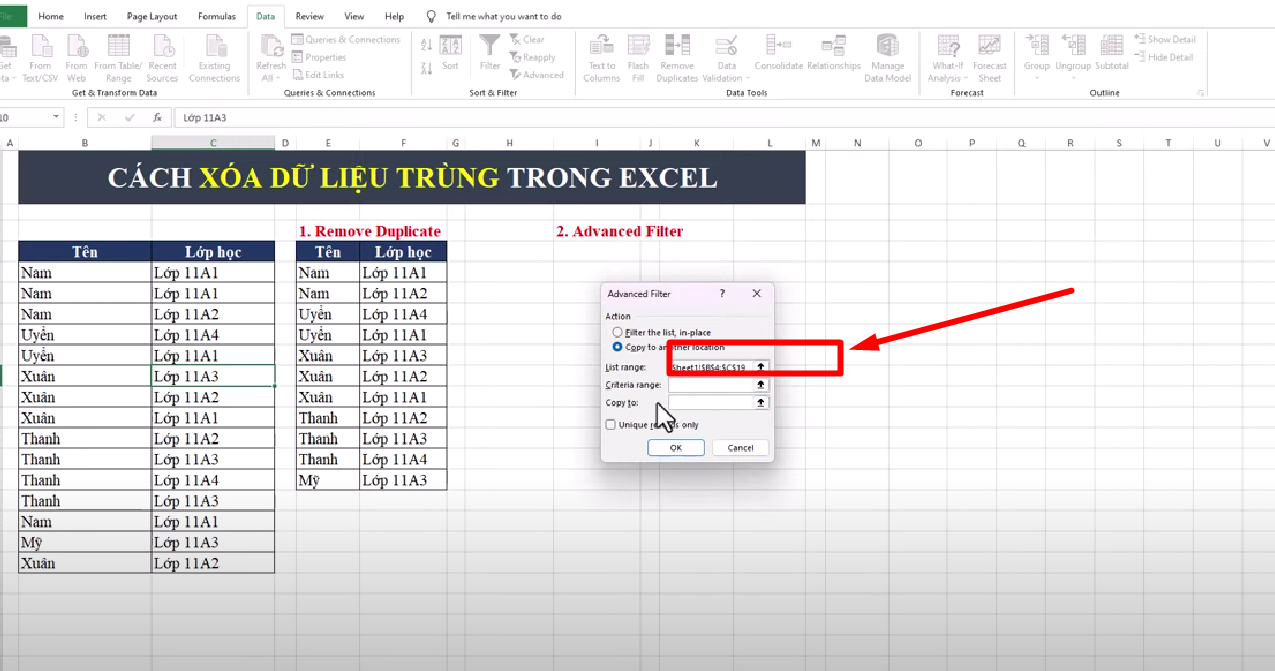Open Queries & Connections pane

coord(346,39)
